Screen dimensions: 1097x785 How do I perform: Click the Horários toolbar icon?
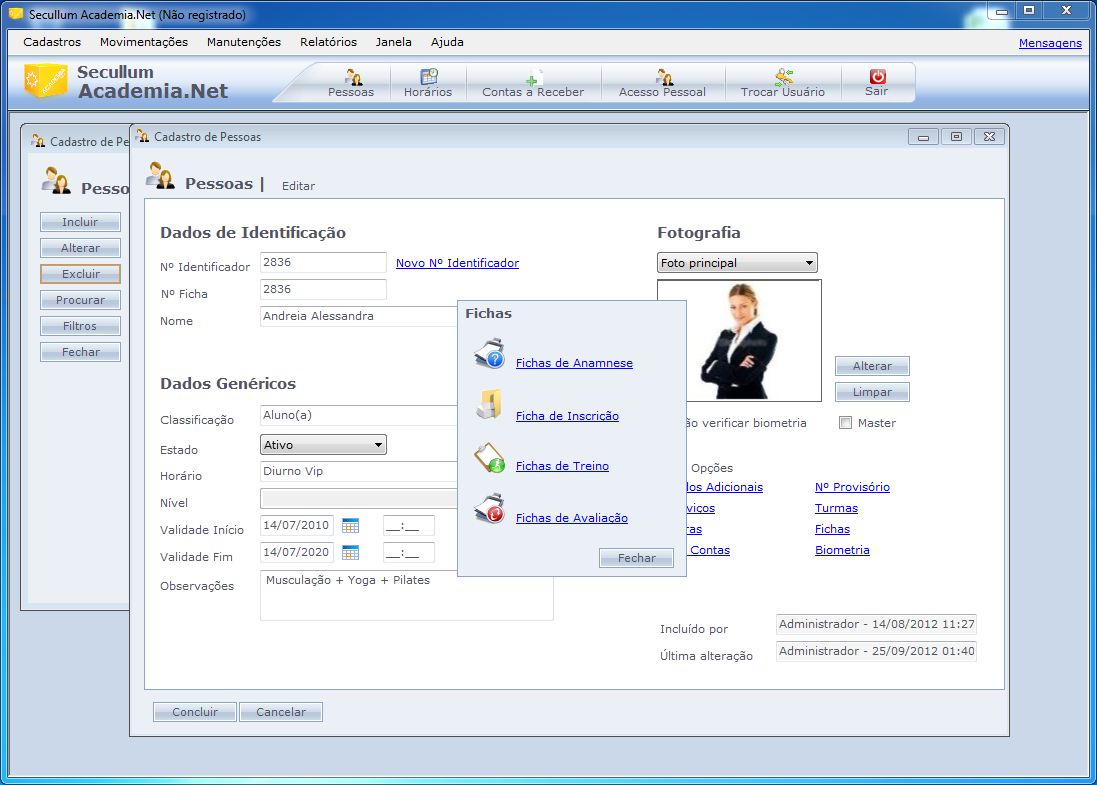428,78
